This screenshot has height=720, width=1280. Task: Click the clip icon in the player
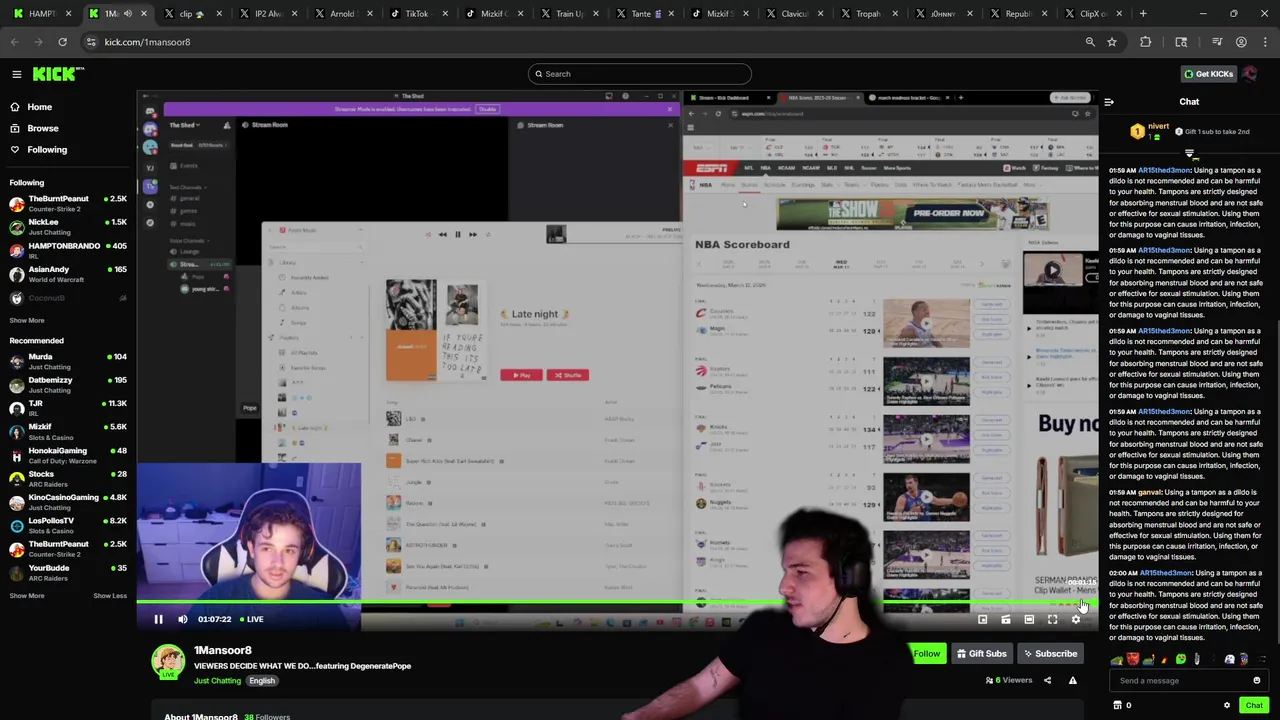click(x=1005, y=620)
